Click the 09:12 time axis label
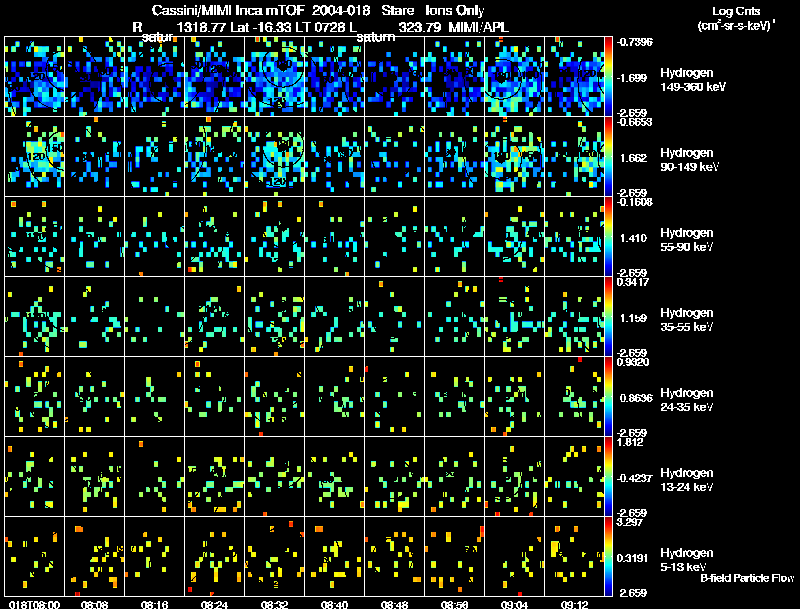Viewport: 800px width, 609px height. click(x=574, y=604)
